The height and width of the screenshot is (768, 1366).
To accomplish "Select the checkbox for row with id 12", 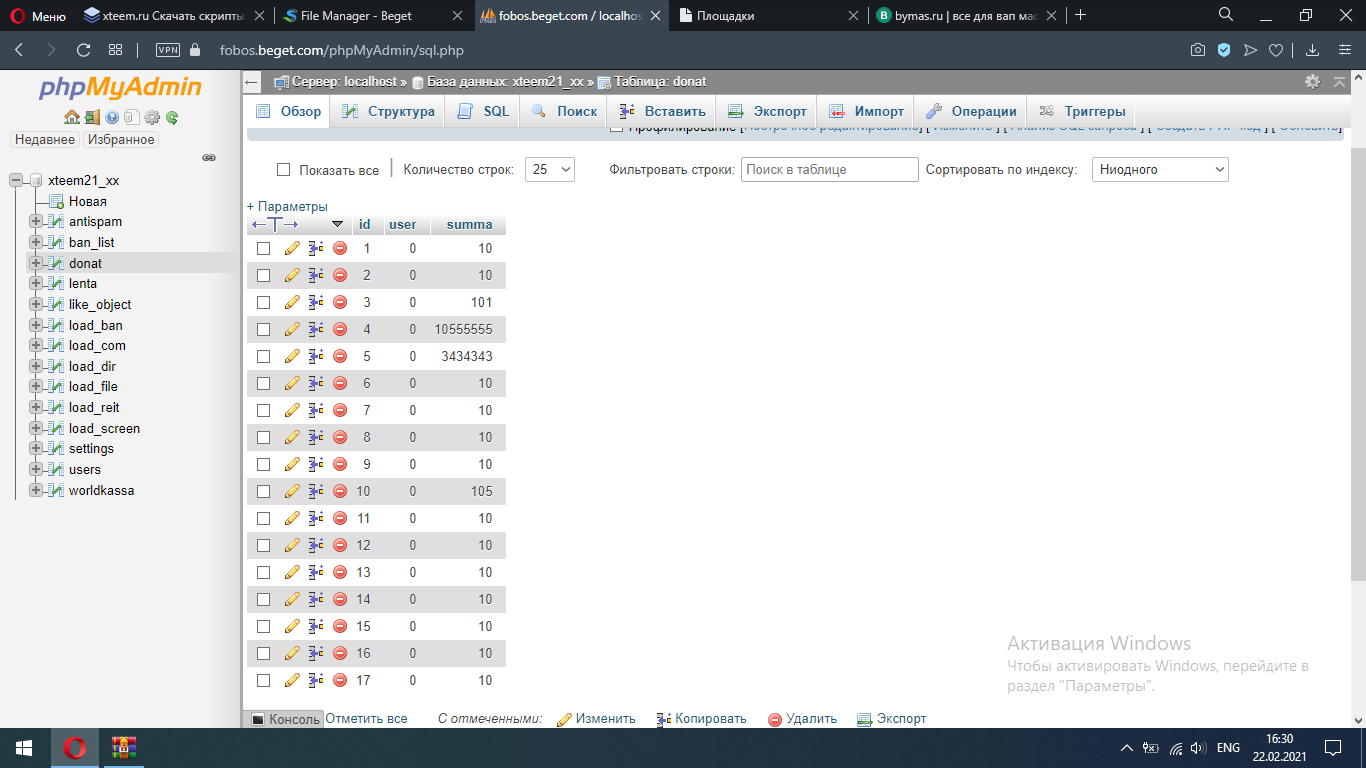I will pyautogui.click(x=264, y=545).
